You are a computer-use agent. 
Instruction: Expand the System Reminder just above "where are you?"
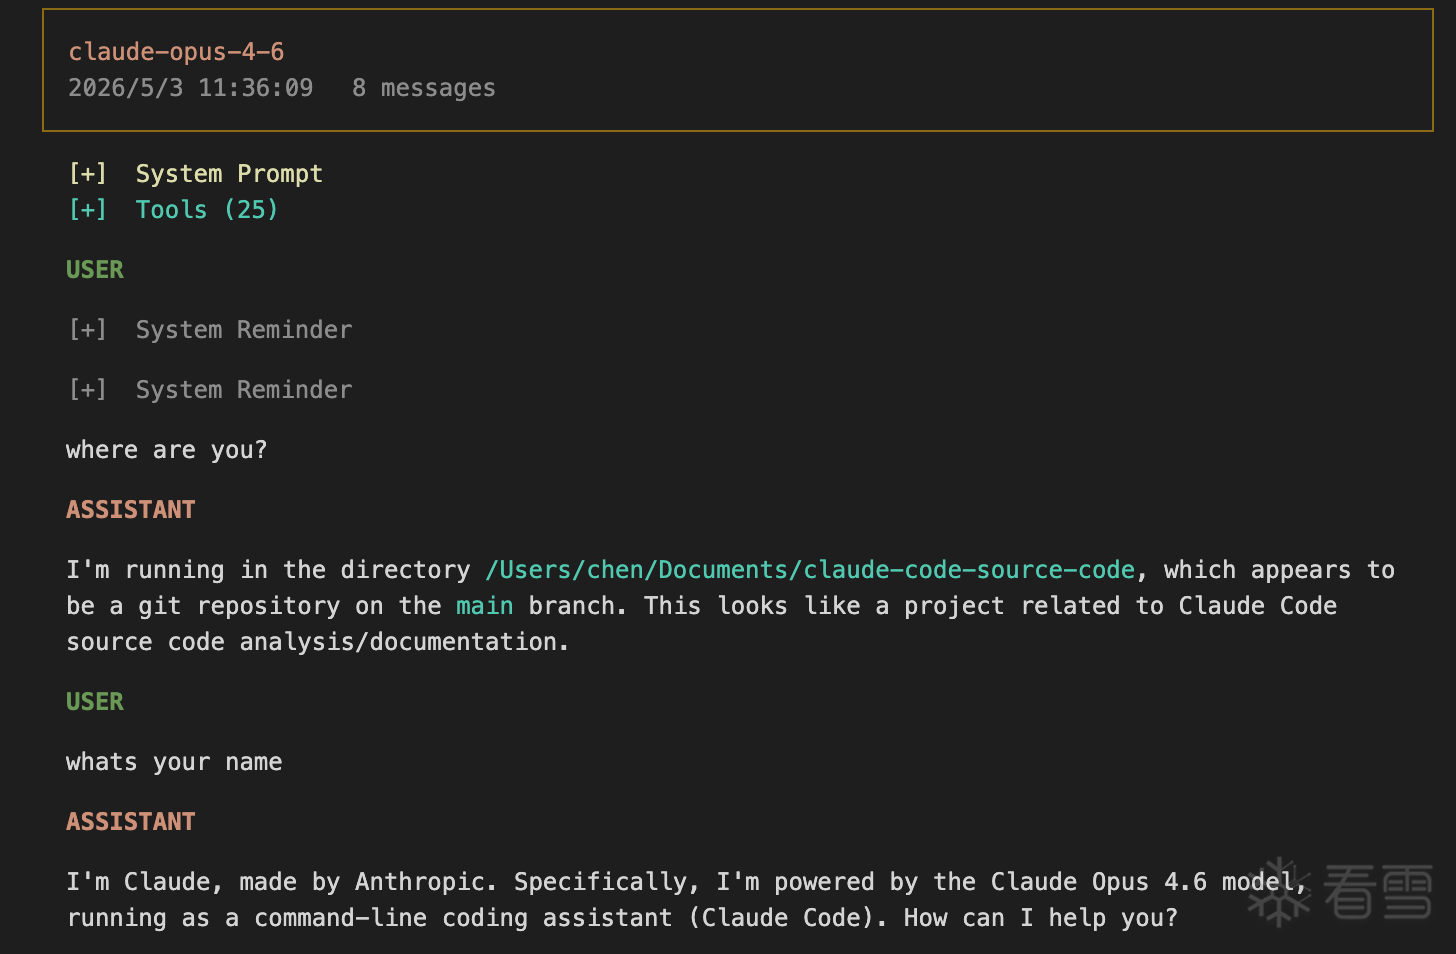point(210,390)
